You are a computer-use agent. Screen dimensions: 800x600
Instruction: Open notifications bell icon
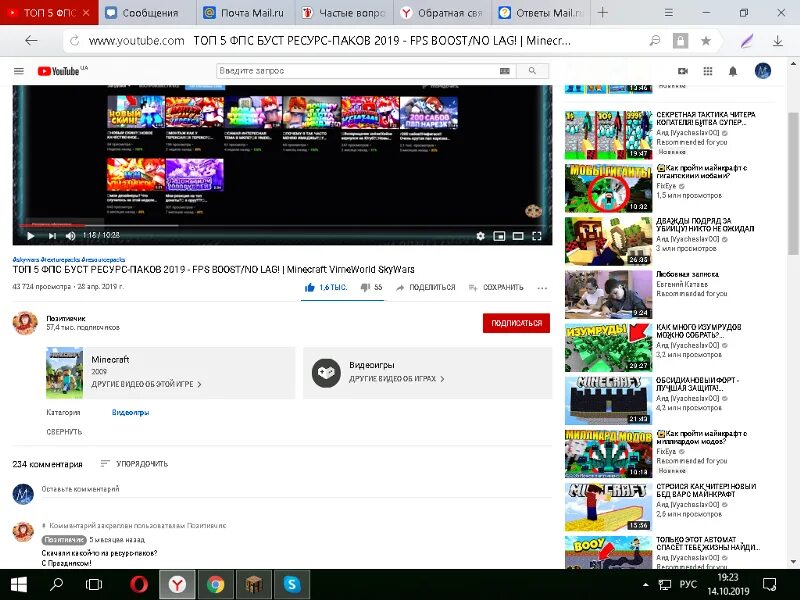pos(733,71)
